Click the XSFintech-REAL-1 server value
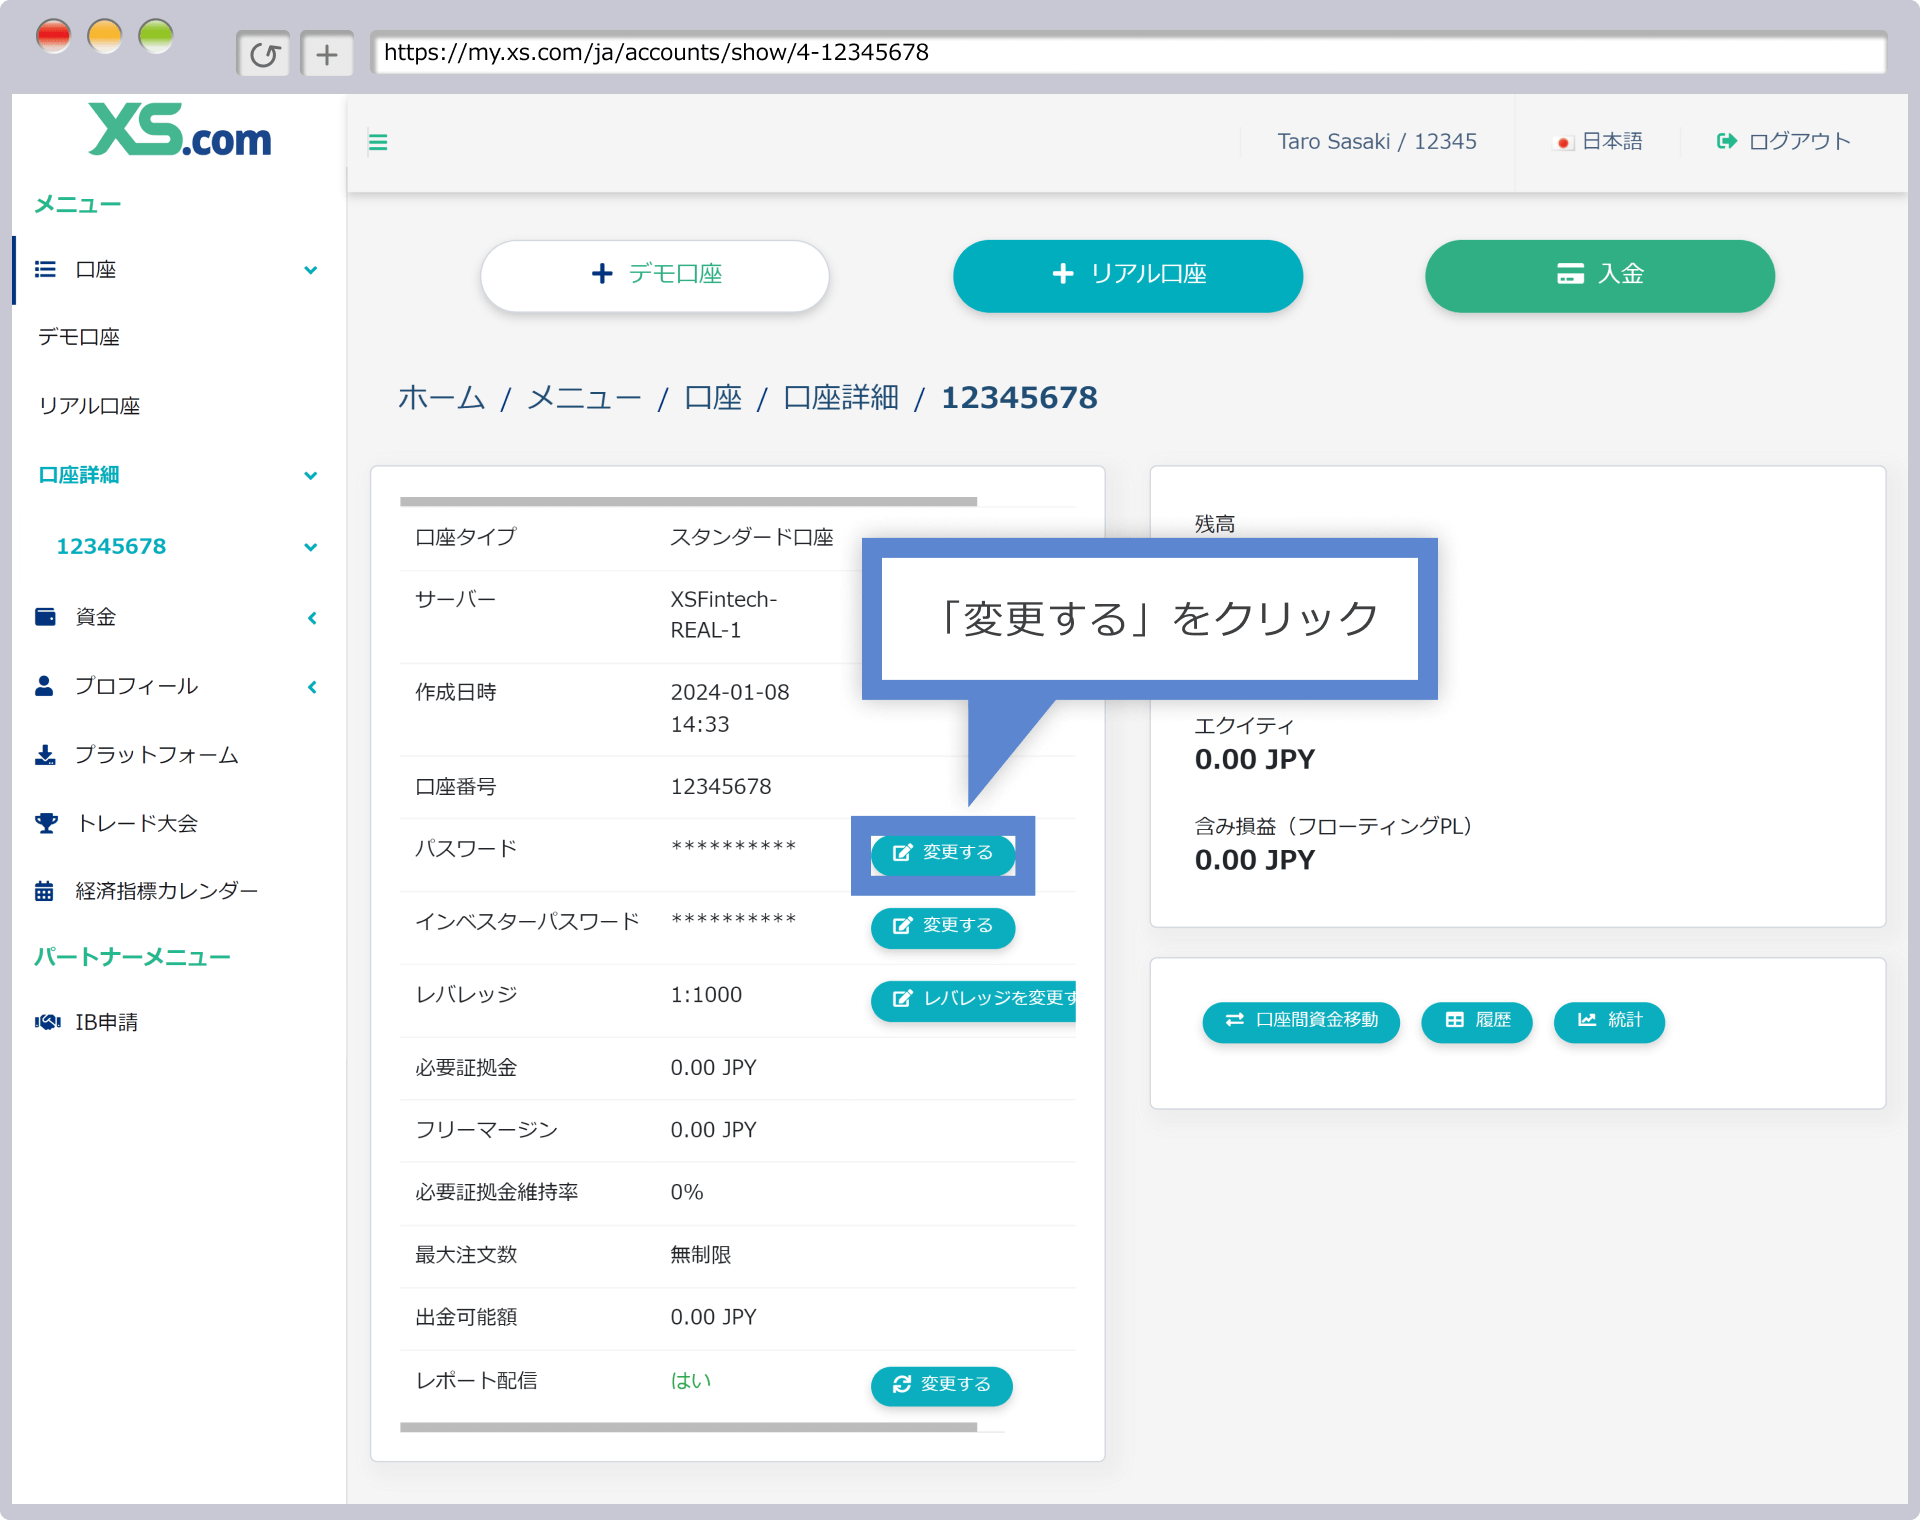The height and width of the screenshot is (1520, 1920). pos(723,614)
